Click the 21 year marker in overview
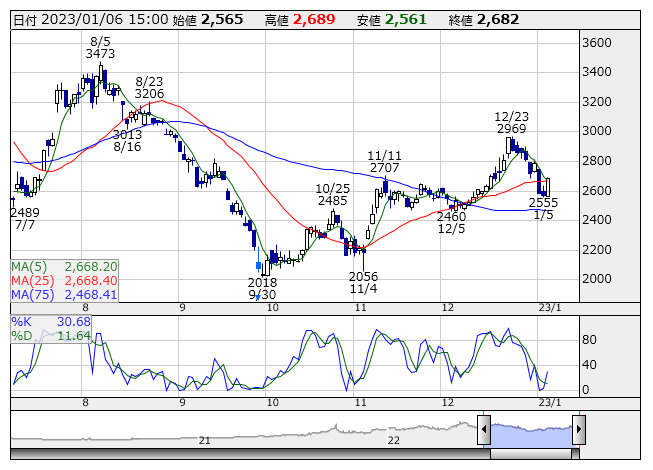This screenshot has height=470, width=653. point(204,440)
